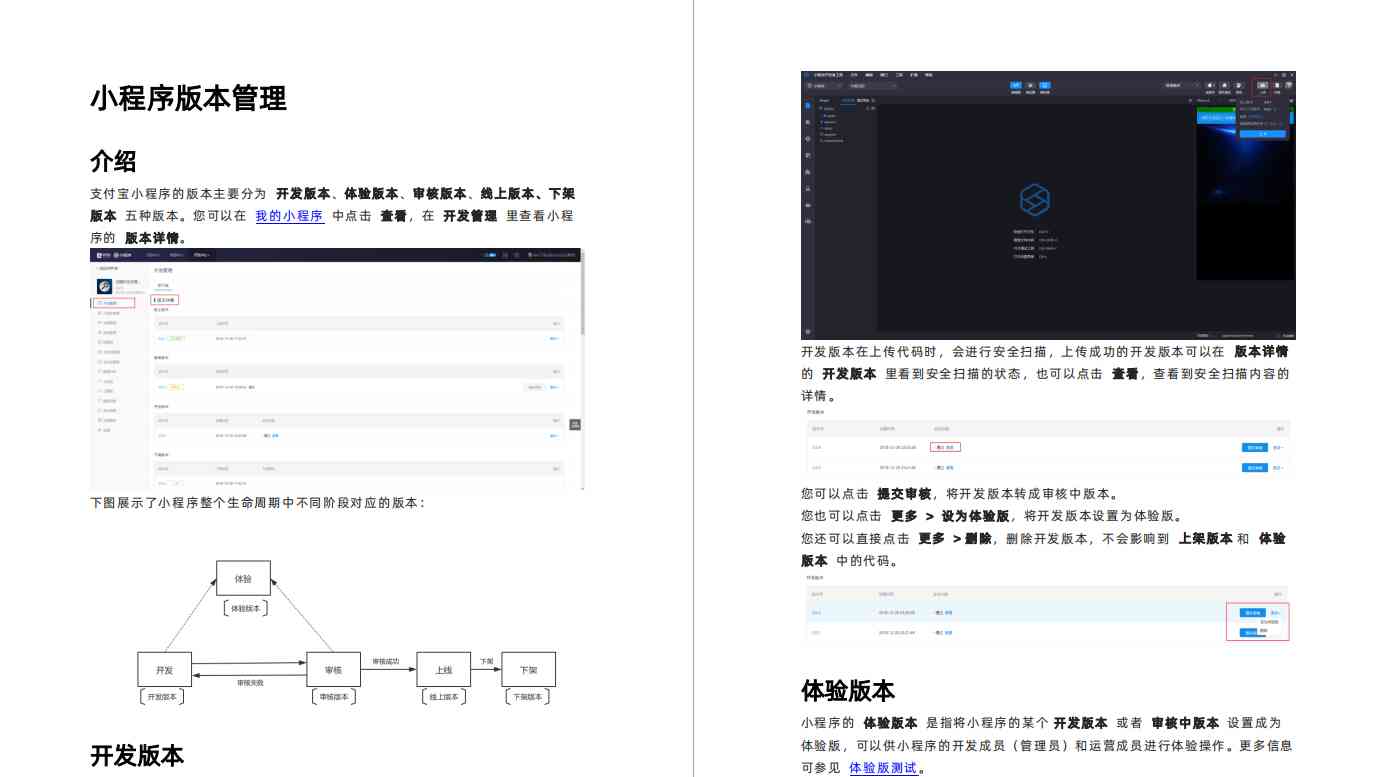Click the bold 开发管理 text in intro paragraph
The height and width of the screenshot is (777, 1375).
click(470, 215)
